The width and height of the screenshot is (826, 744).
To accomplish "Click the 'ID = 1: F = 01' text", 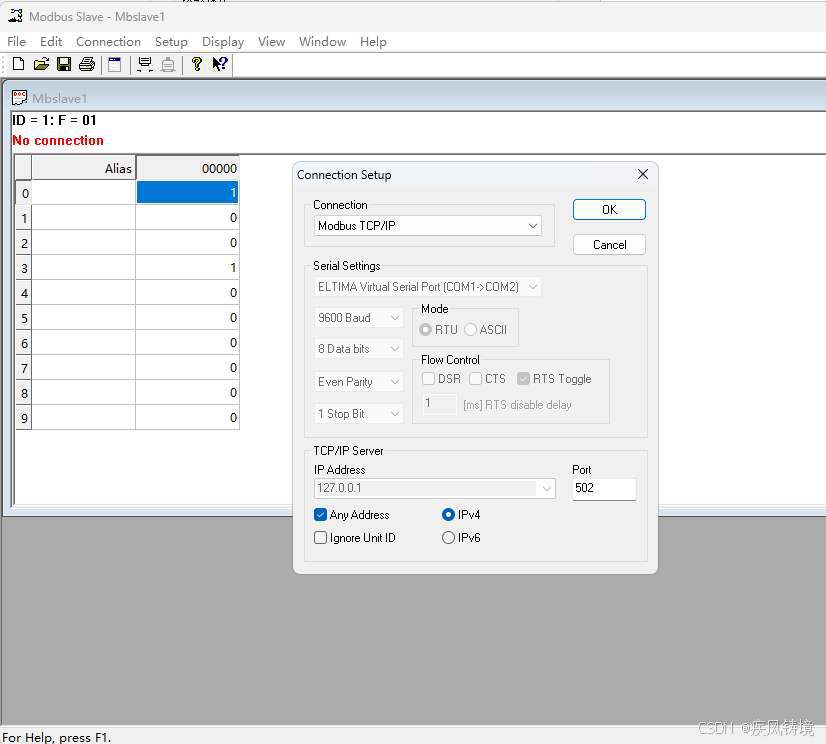I will point(54,120).
